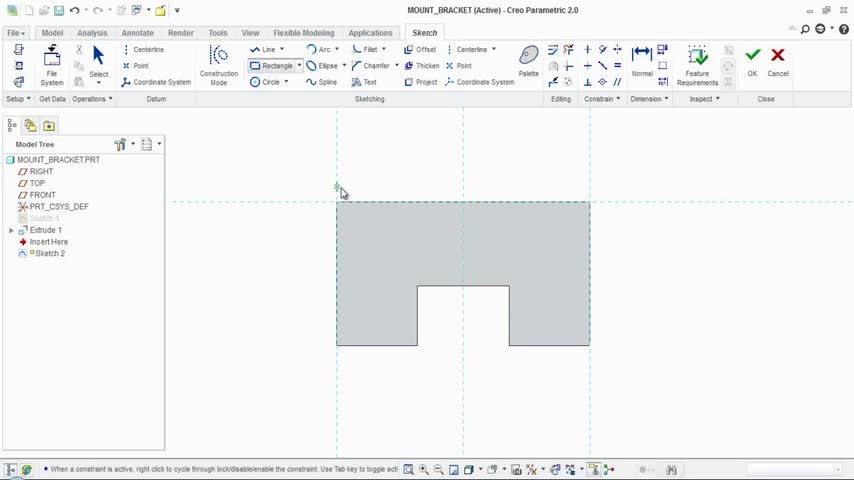Switch to the Annotate tab
The height and width of the screenshot is (480, 854).
[x=137, y=33]
